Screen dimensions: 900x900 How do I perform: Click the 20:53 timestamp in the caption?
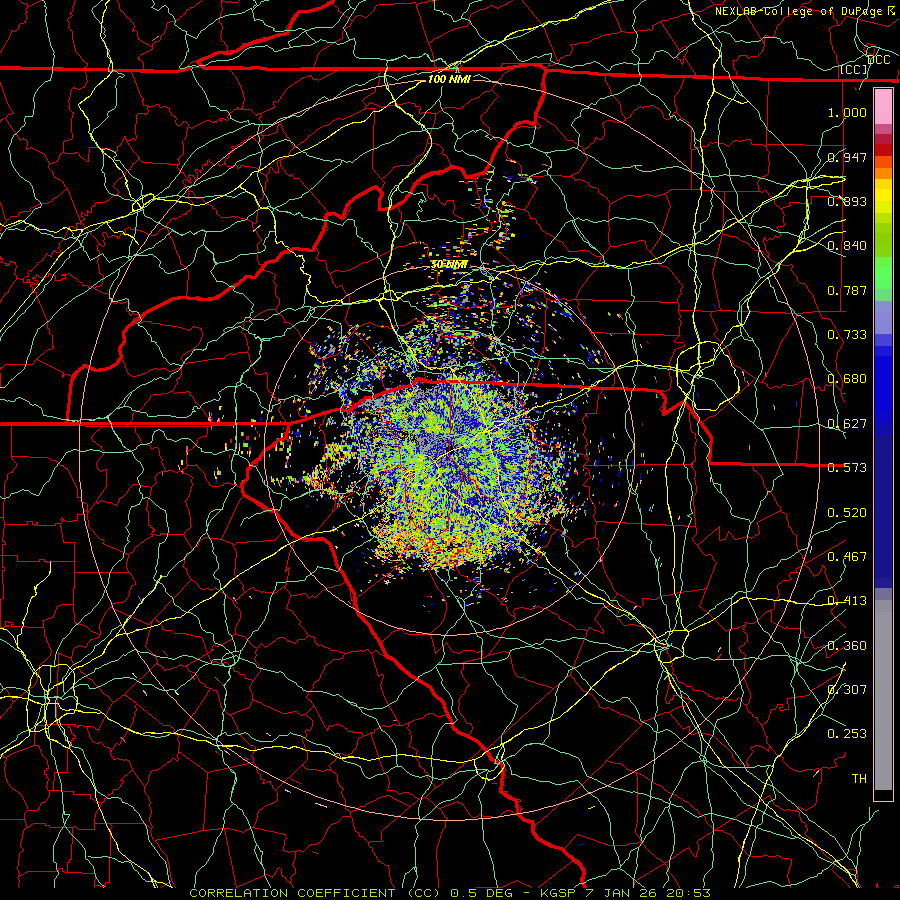point(688,893)
